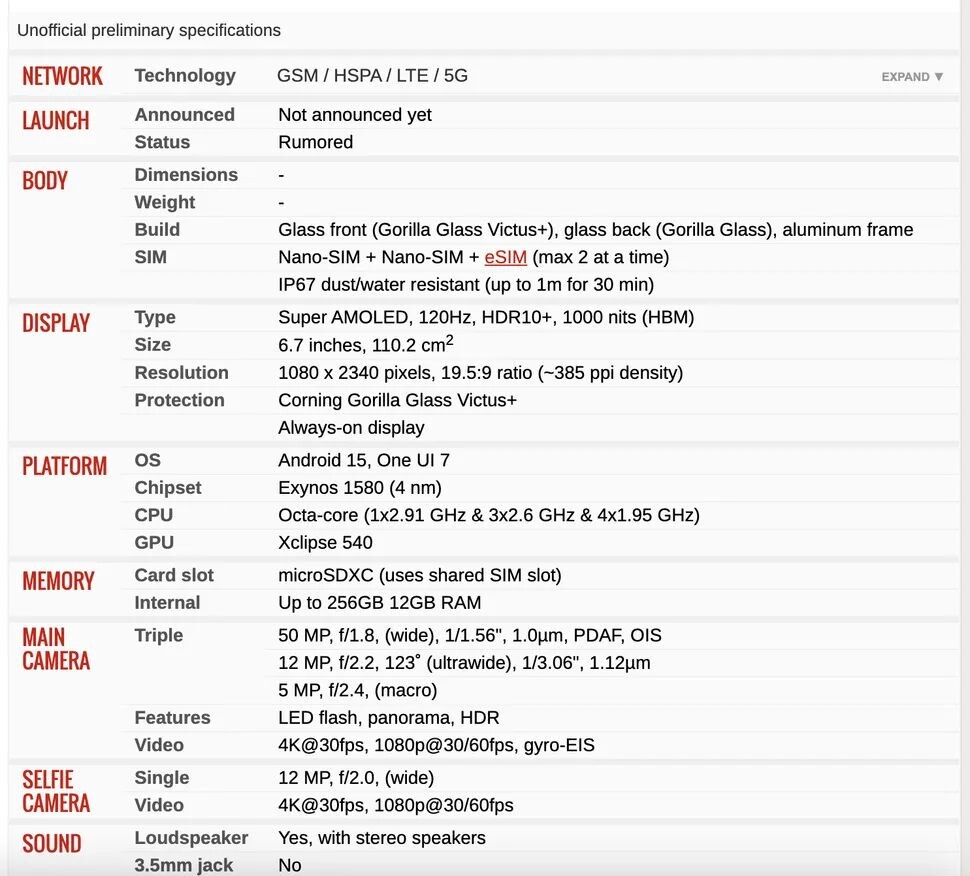
Task: Click 'Yes, with stereo speakers' text
Action: click(x=382, y=838)
